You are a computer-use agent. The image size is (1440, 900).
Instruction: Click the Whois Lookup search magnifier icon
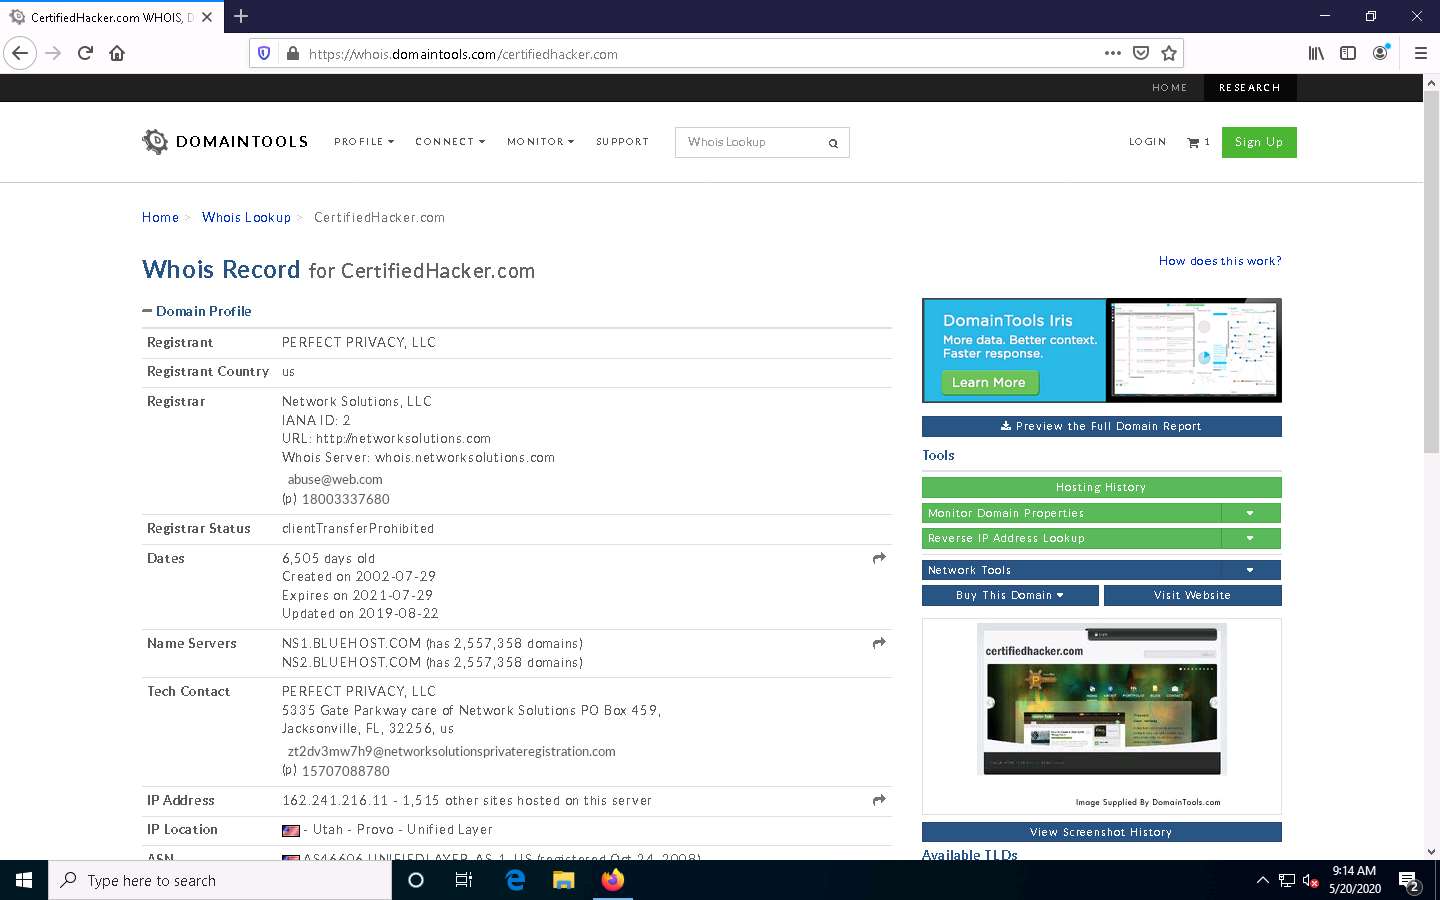click(x=833, y=143)
